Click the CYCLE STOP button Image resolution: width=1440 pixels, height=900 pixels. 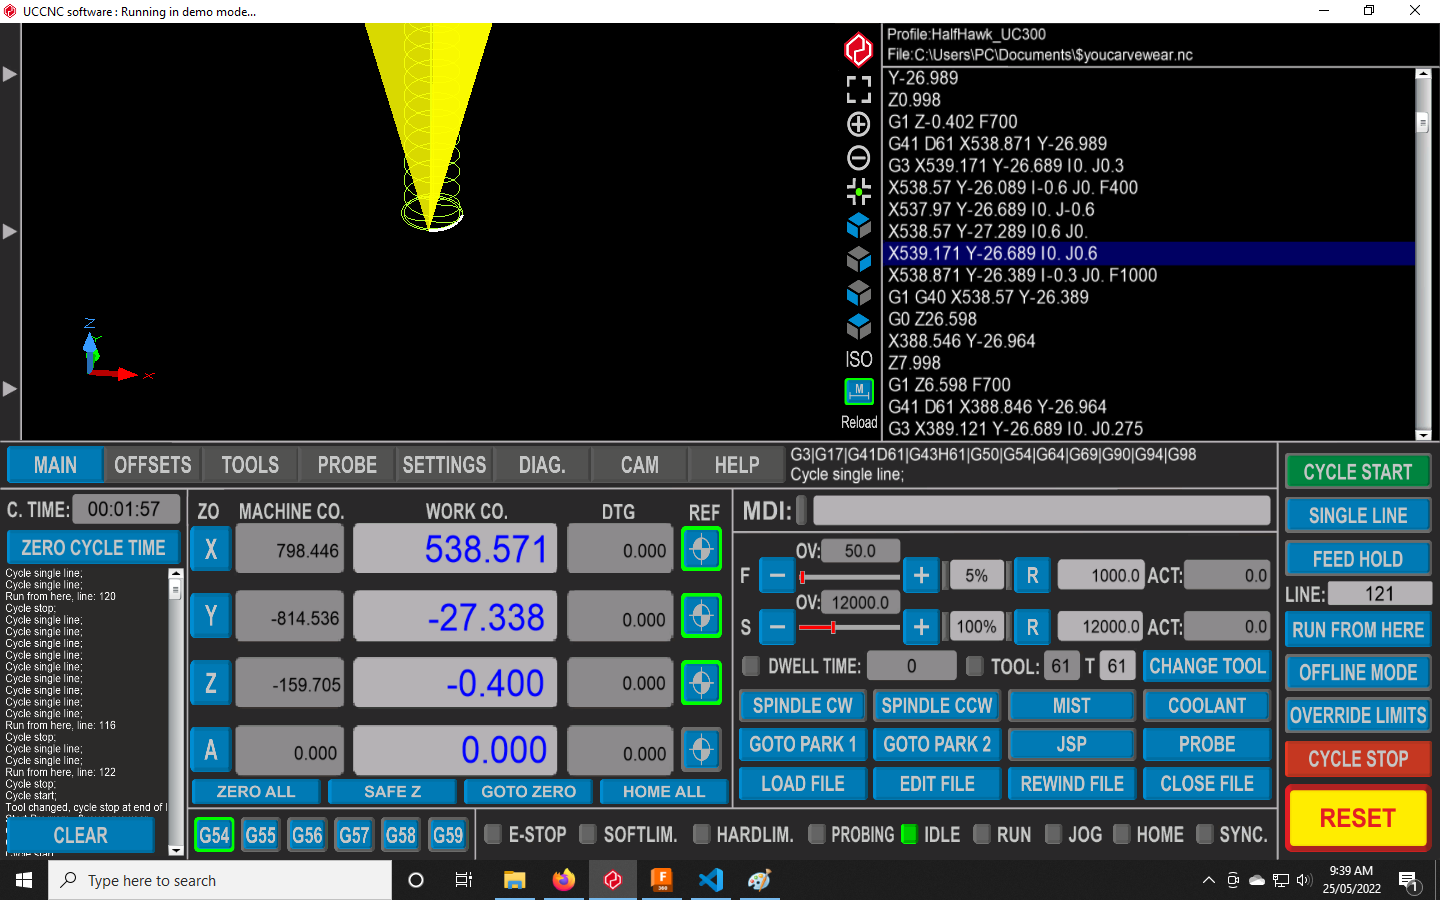tap(1357, 759)
